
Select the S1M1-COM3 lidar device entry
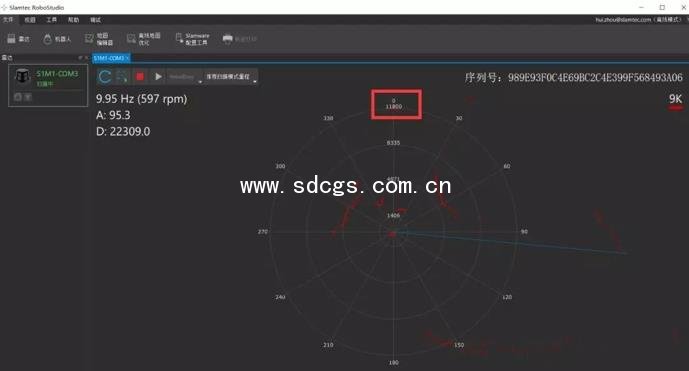pos(48,86)
